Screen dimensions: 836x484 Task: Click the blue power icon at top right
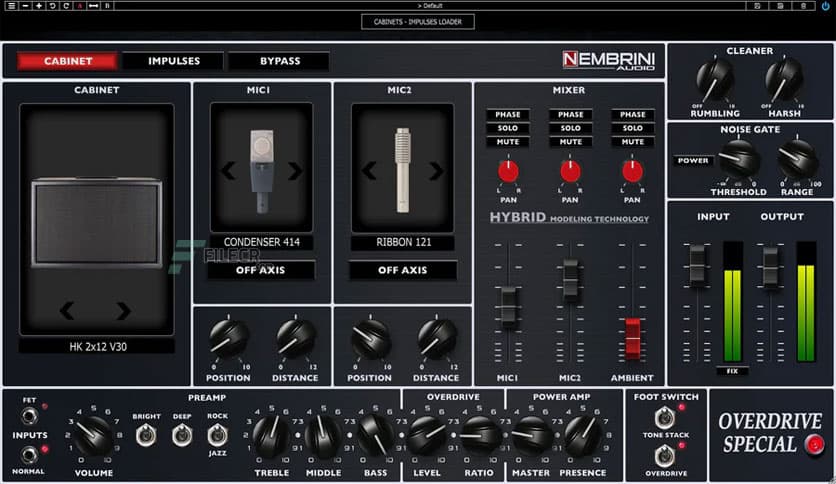click(825, 6)
